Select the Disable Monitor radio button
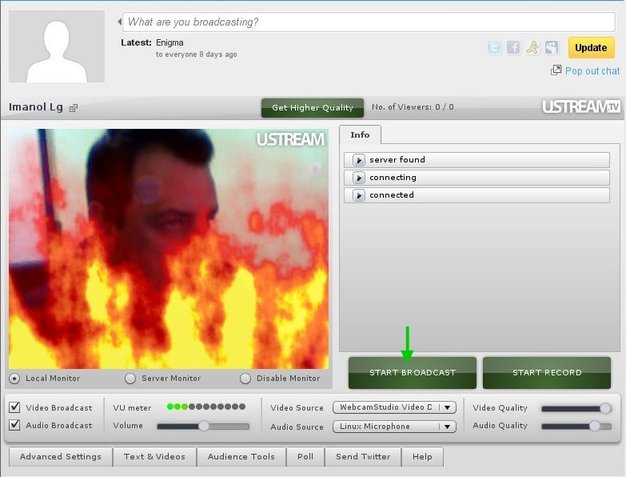 [x=246, y=378]
